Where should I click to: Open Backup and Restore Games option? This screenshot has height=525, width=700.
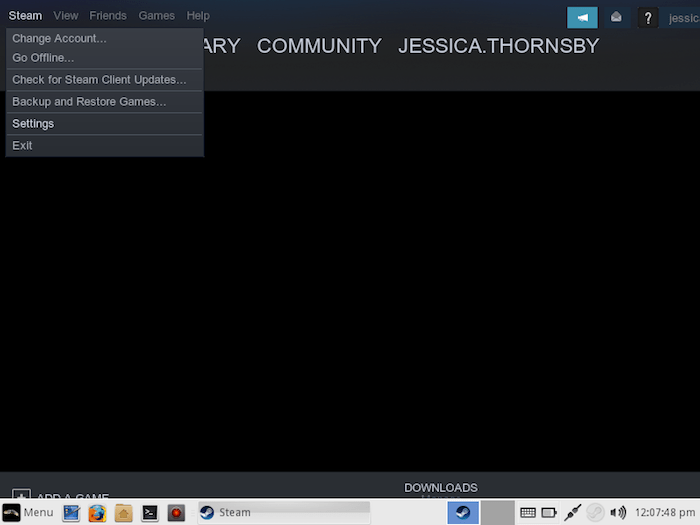point(104,102)
